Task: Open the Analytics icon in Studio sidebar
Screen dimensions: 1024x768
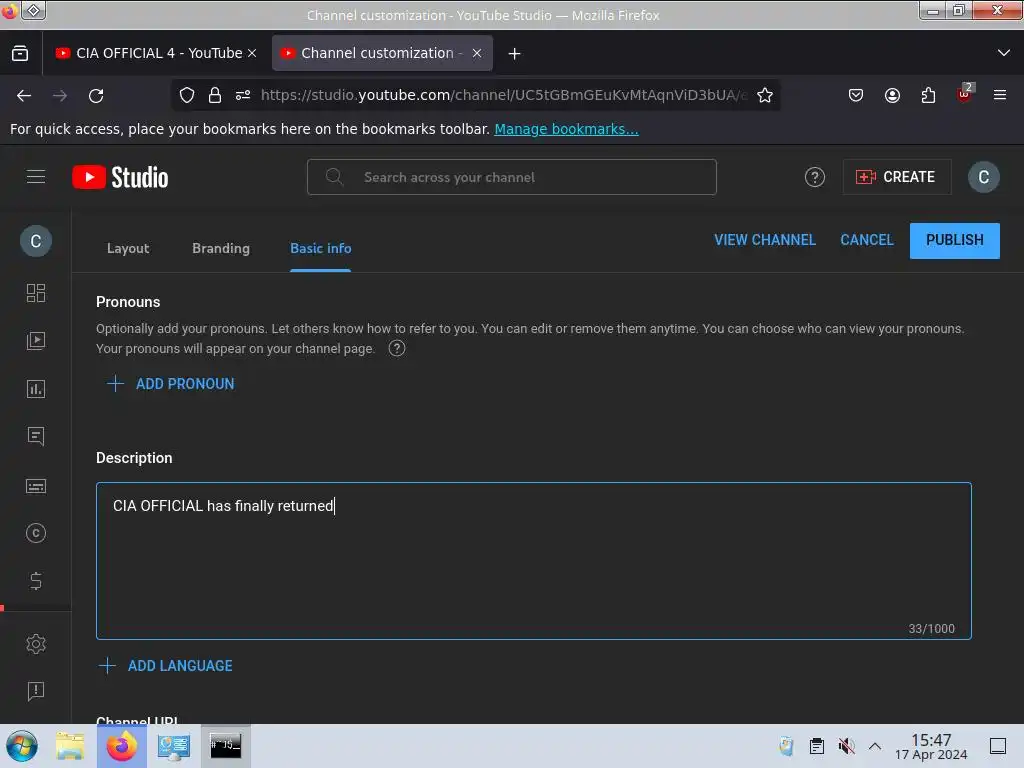Action: point(36,389)
